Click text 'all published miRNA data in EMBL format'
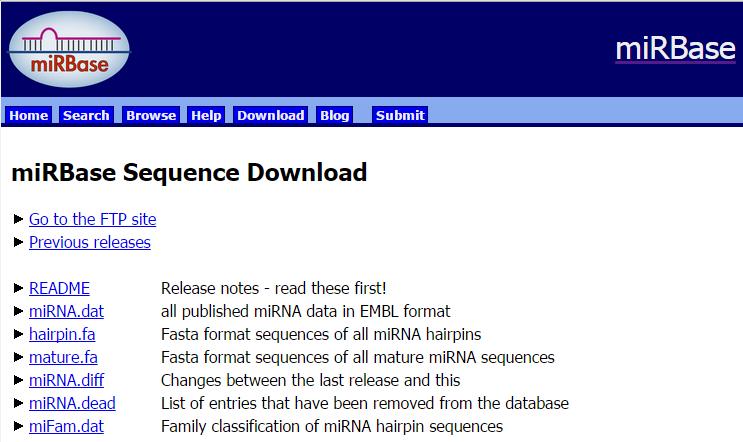Viewport: 743px width, 442px height. pyautogui.click(x=306, y=311)
